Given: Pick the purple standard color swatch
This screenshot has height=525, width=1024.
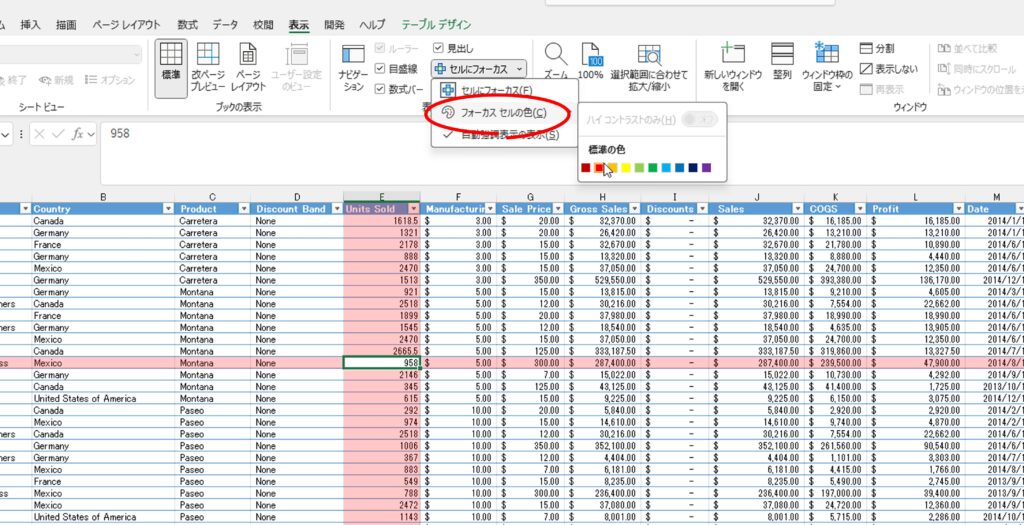Looking at the screenshot, I should (706, 168).
